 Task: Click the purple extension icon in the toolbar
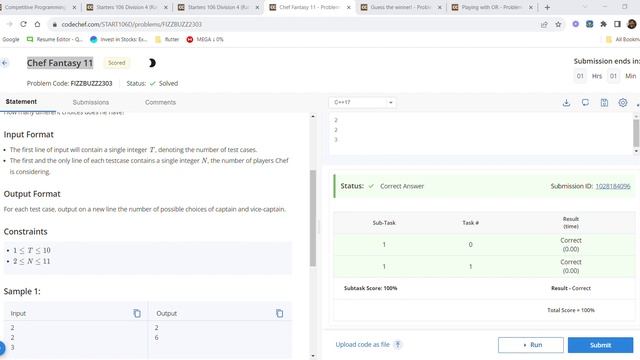coord(576,24)
